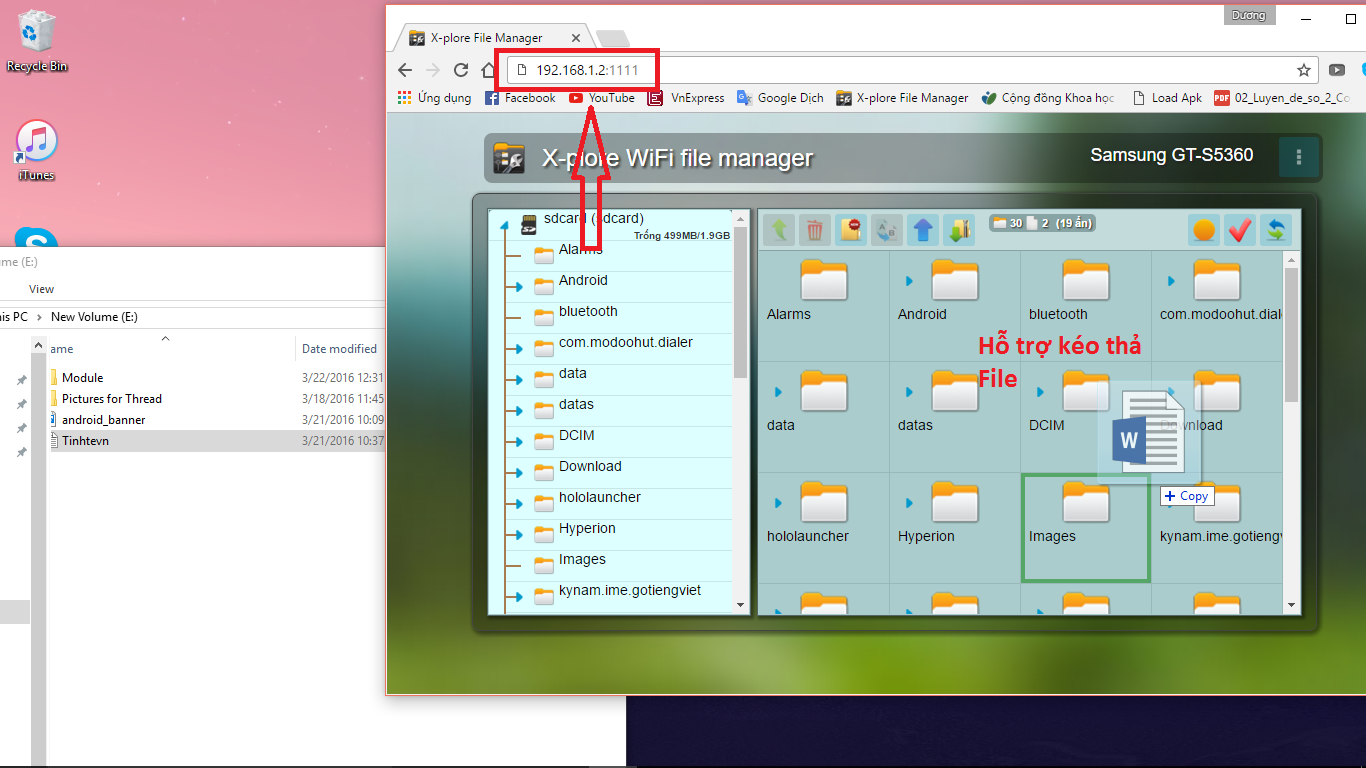This screenshot has height=768, width=1366.
Task: Expand the data node in the tree
Action: click(518, 381)
